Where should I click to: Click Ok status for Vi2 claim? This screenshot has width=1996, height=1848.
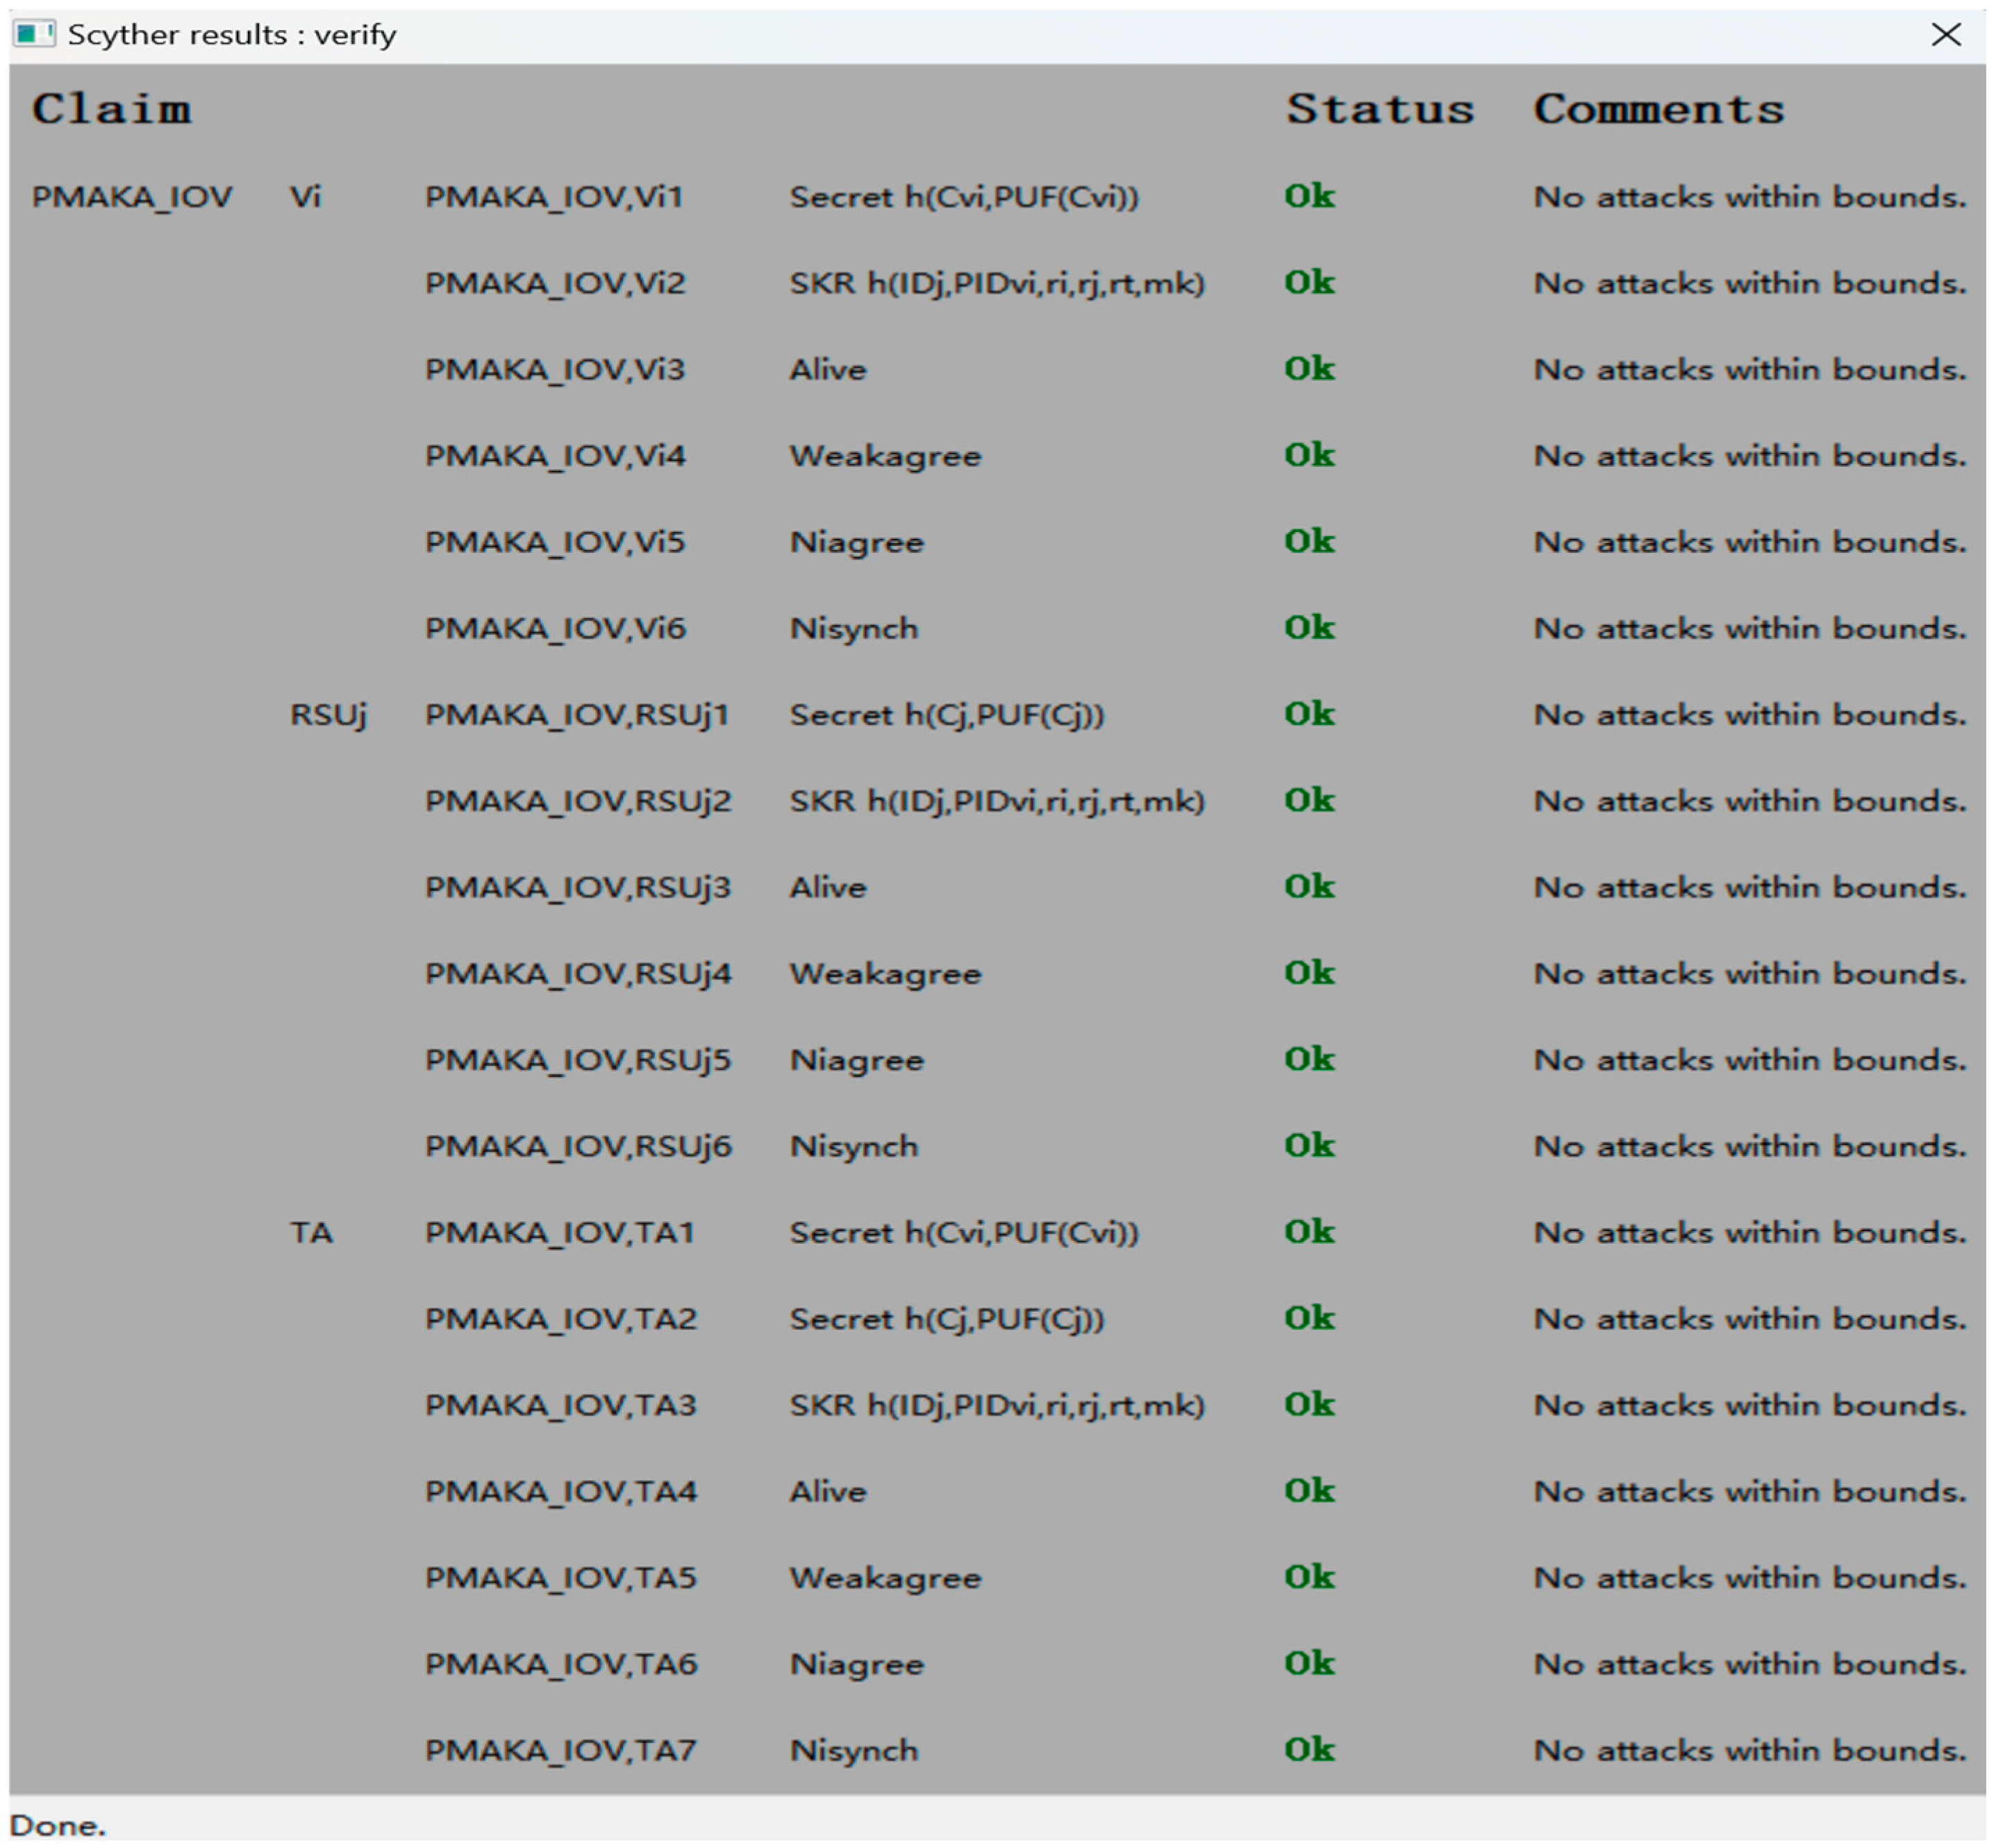coord(1309,283)
